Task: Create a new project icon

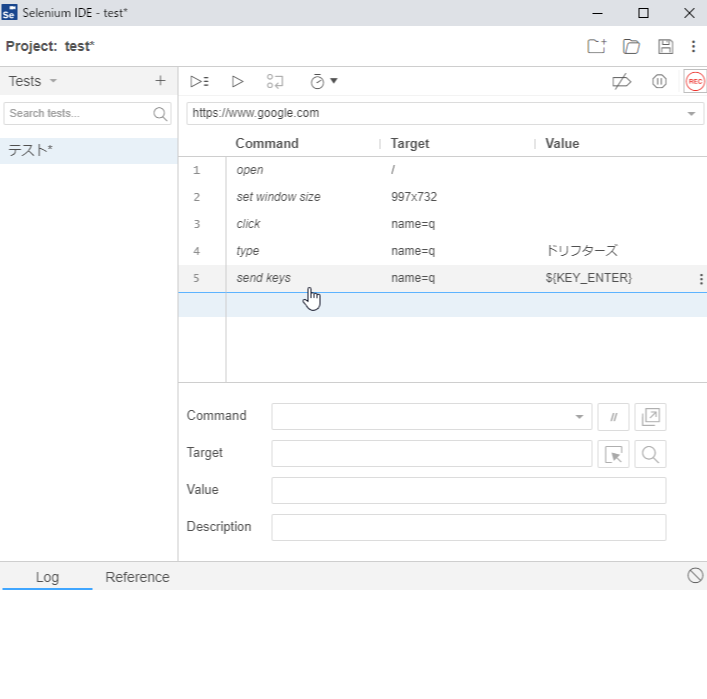Action: tap(596, 46)
